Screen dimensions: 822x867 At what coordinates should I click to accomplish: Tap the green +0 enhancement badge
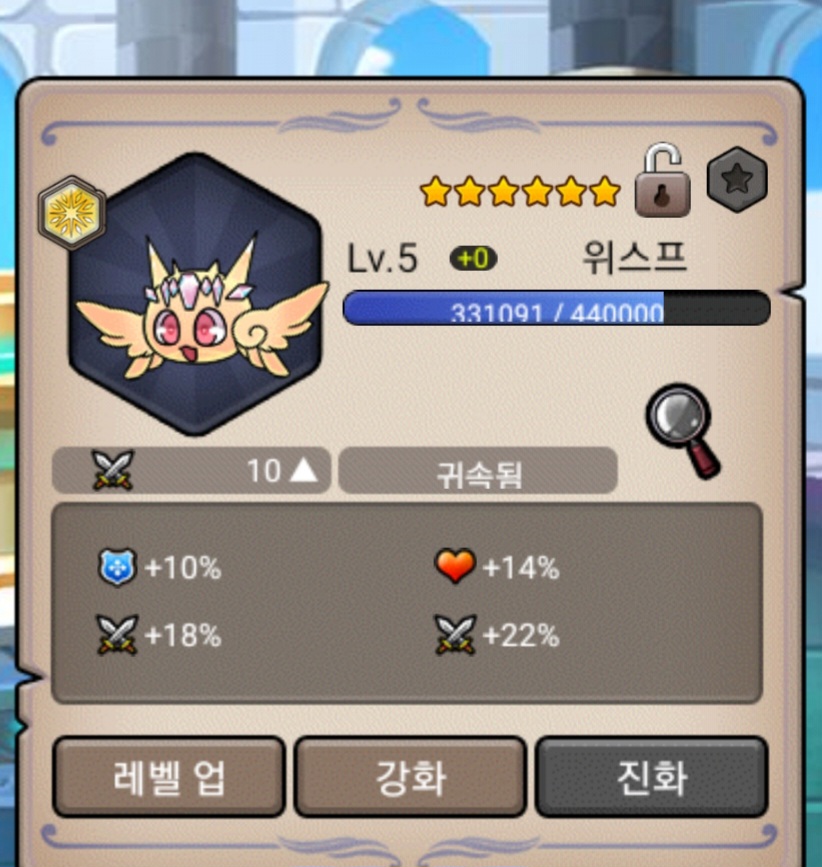(474, 258)
